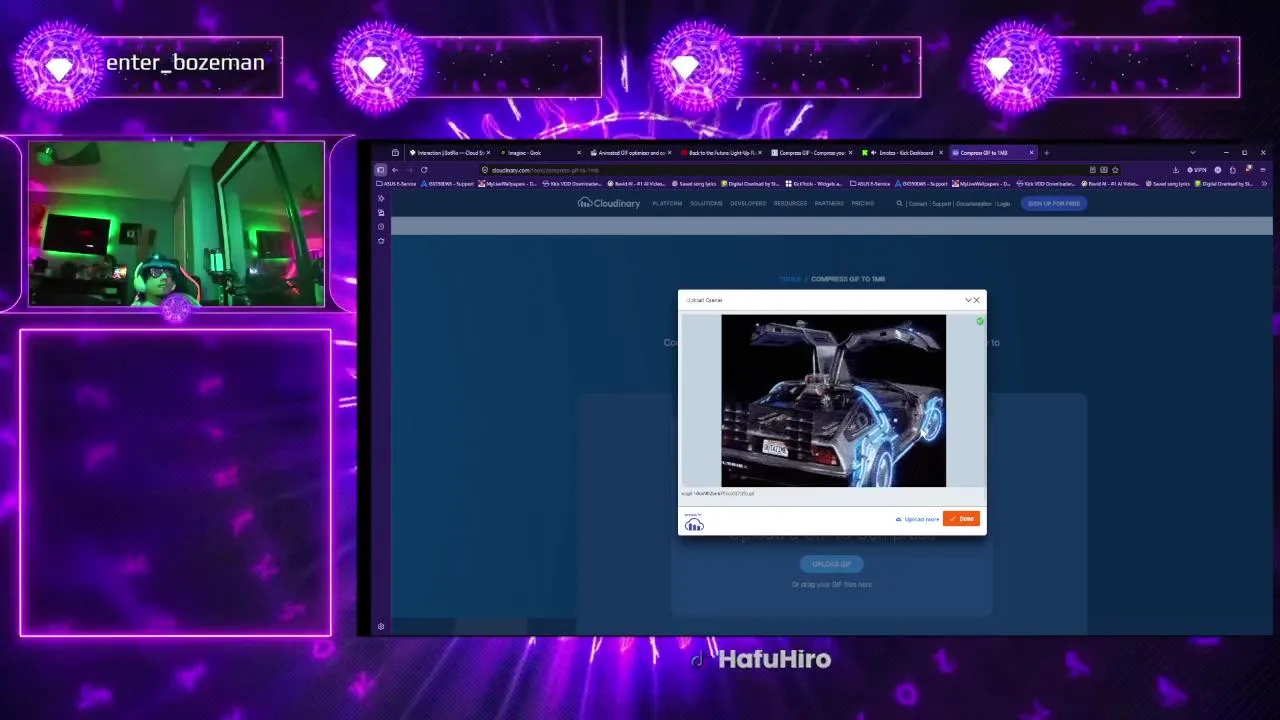This screenshot has width=1280, height=720.
Task: Click the uploaded DeLorean GIF preview
Action: tap(833, 400)
